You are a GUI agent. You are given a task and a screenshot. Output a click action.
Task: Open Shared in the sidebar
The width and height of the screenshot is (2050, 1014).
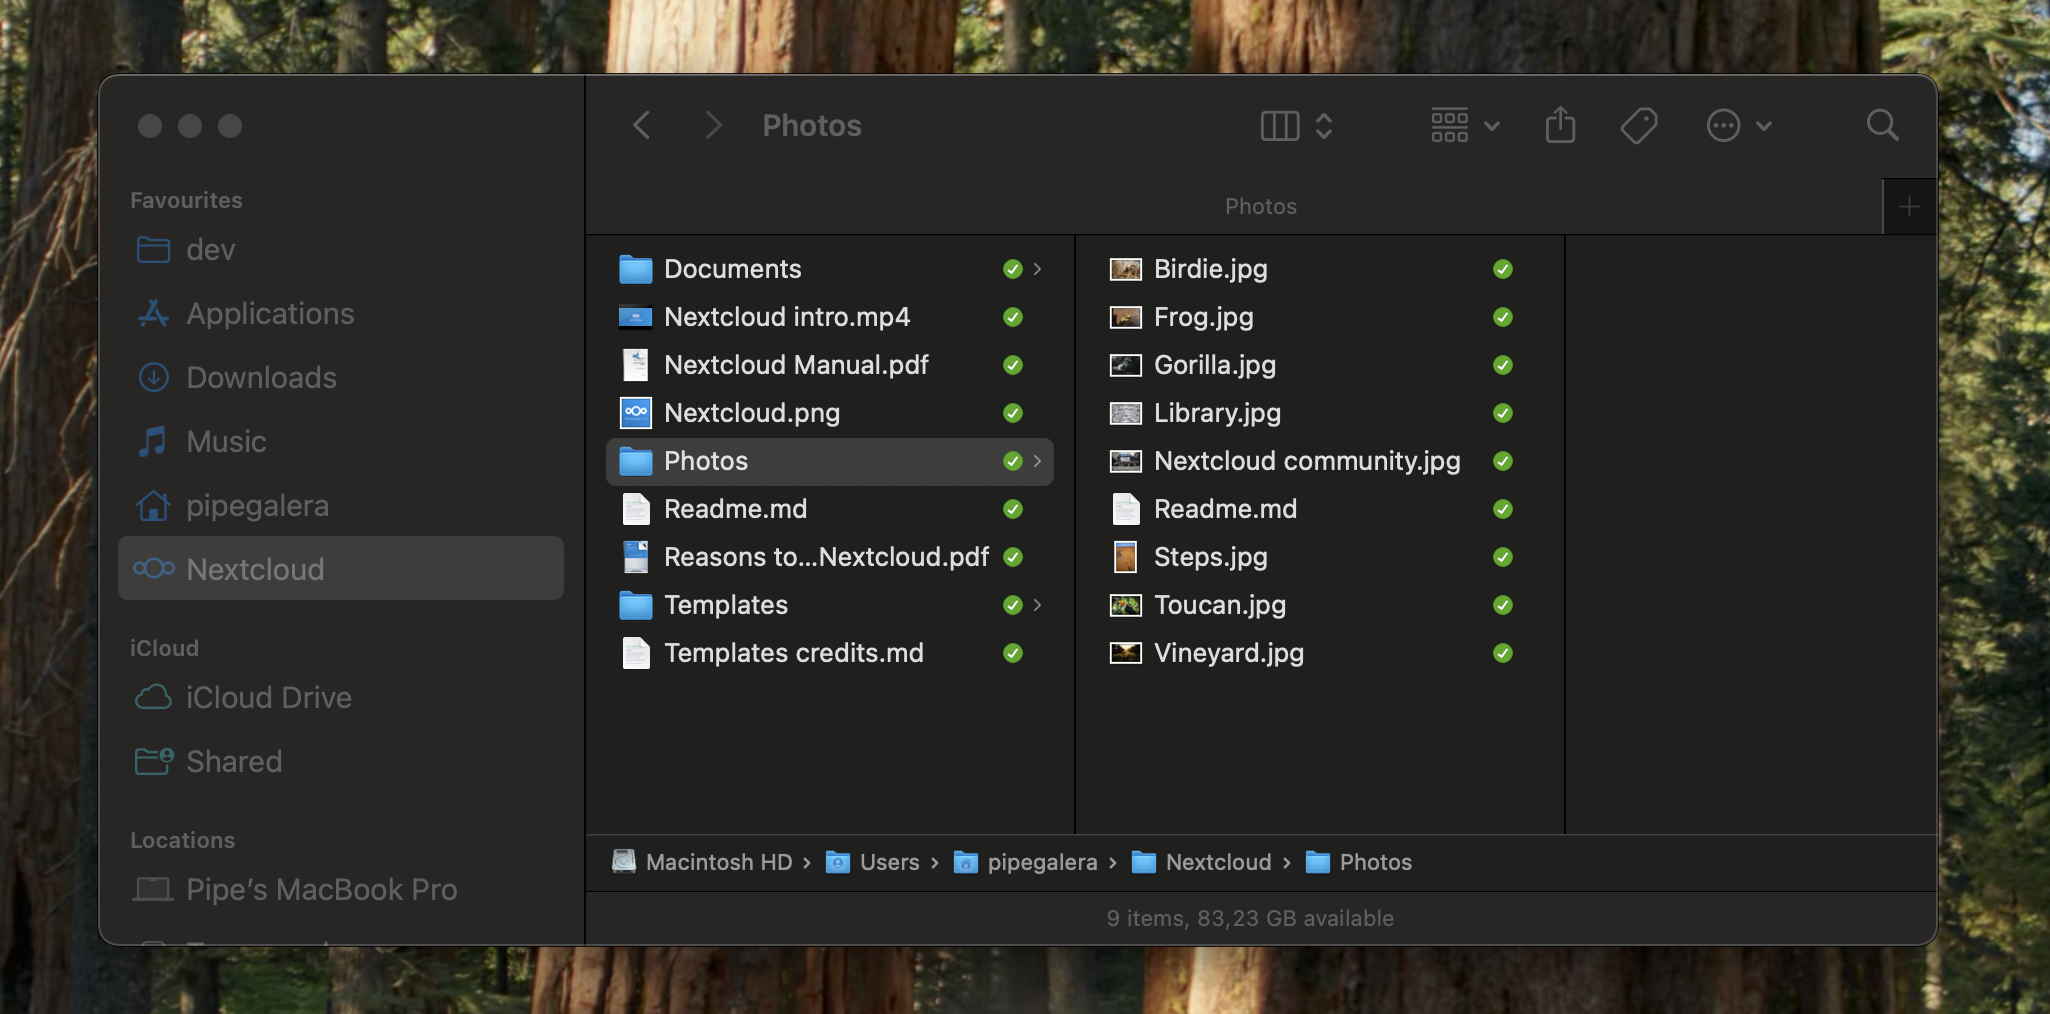point(340,762)
